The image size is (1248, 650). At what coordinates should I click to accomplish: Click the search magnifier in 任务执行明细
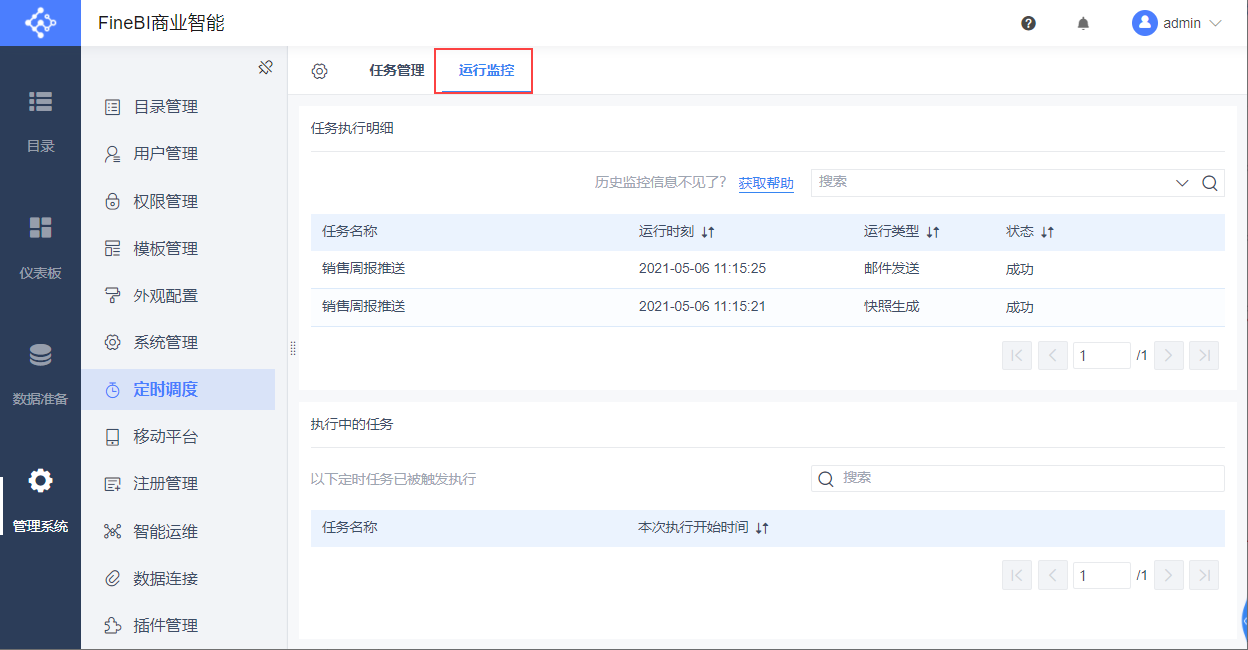coord(1209,183)
